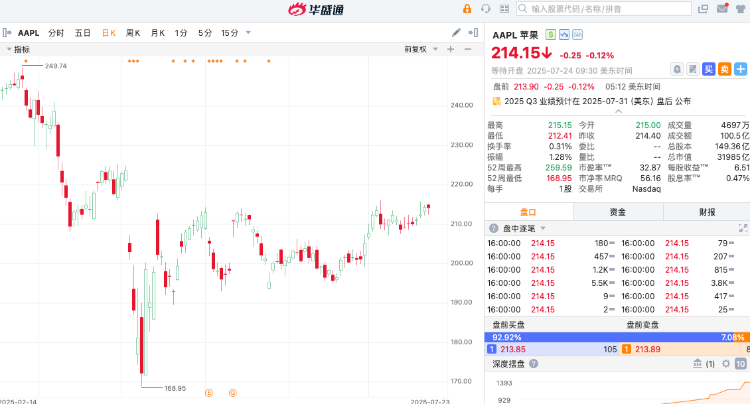Collapse left panel icon beside AAPL
750x404 pixels.
tap(7, 33)
